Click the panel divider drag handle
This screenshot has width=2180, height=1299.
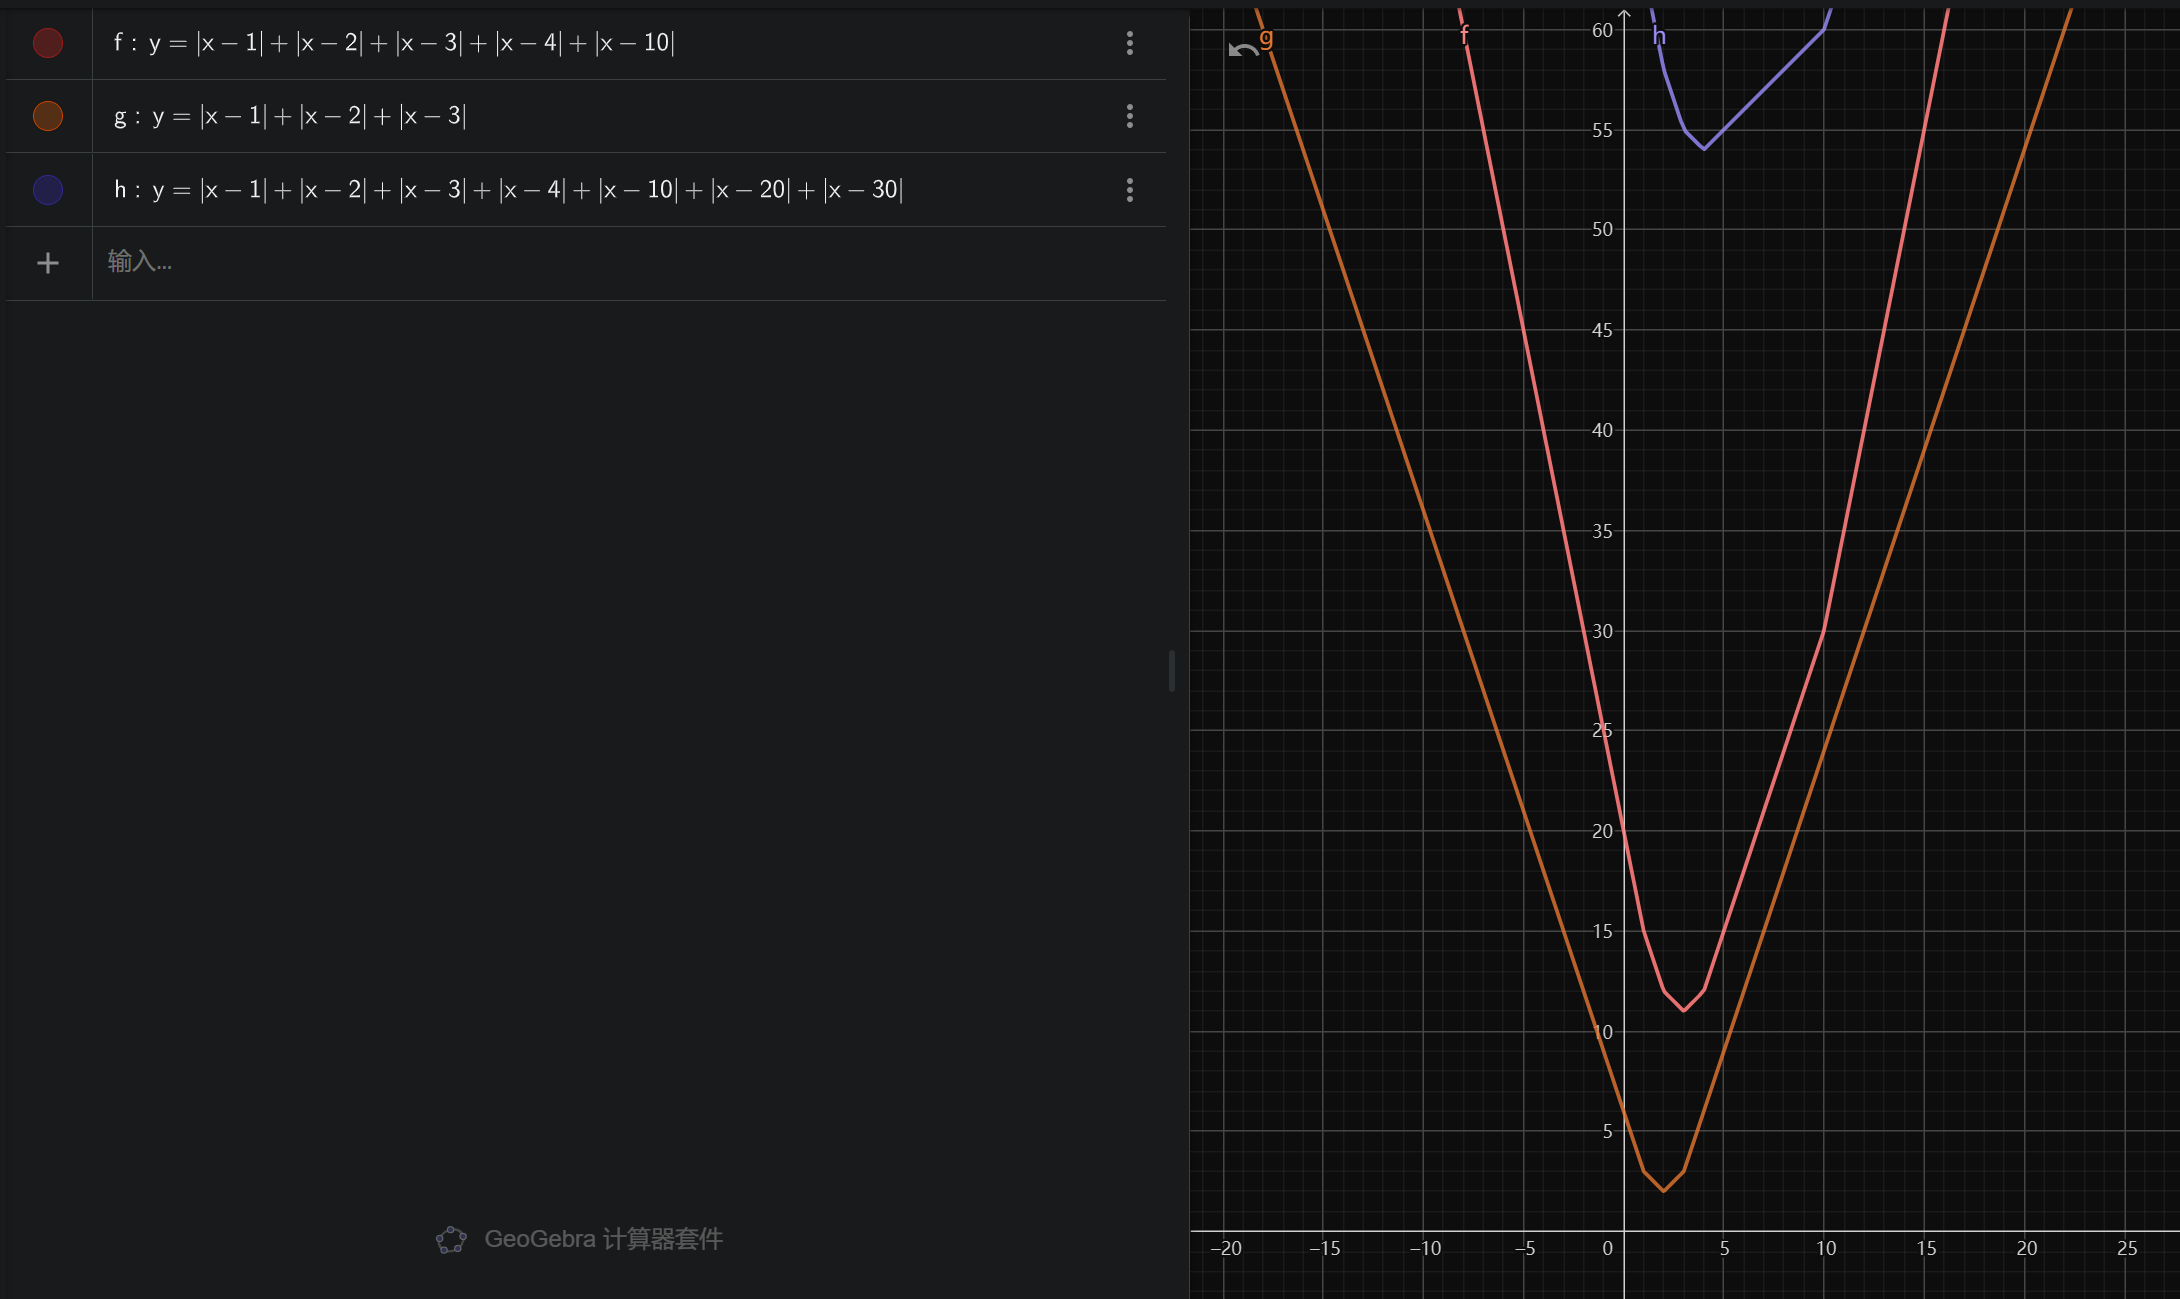point(1171,670)
